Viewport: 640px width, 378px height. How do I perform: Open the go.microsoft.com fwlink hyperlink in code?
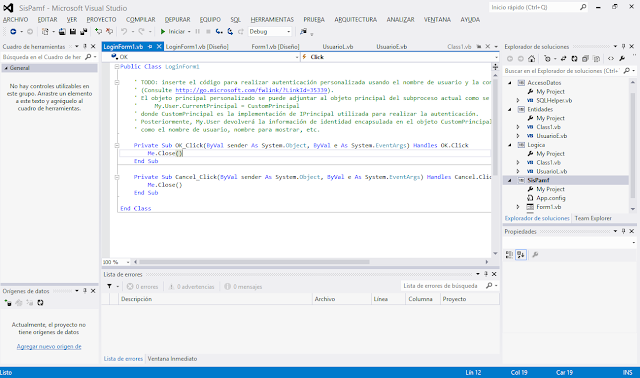coord(251,90)
